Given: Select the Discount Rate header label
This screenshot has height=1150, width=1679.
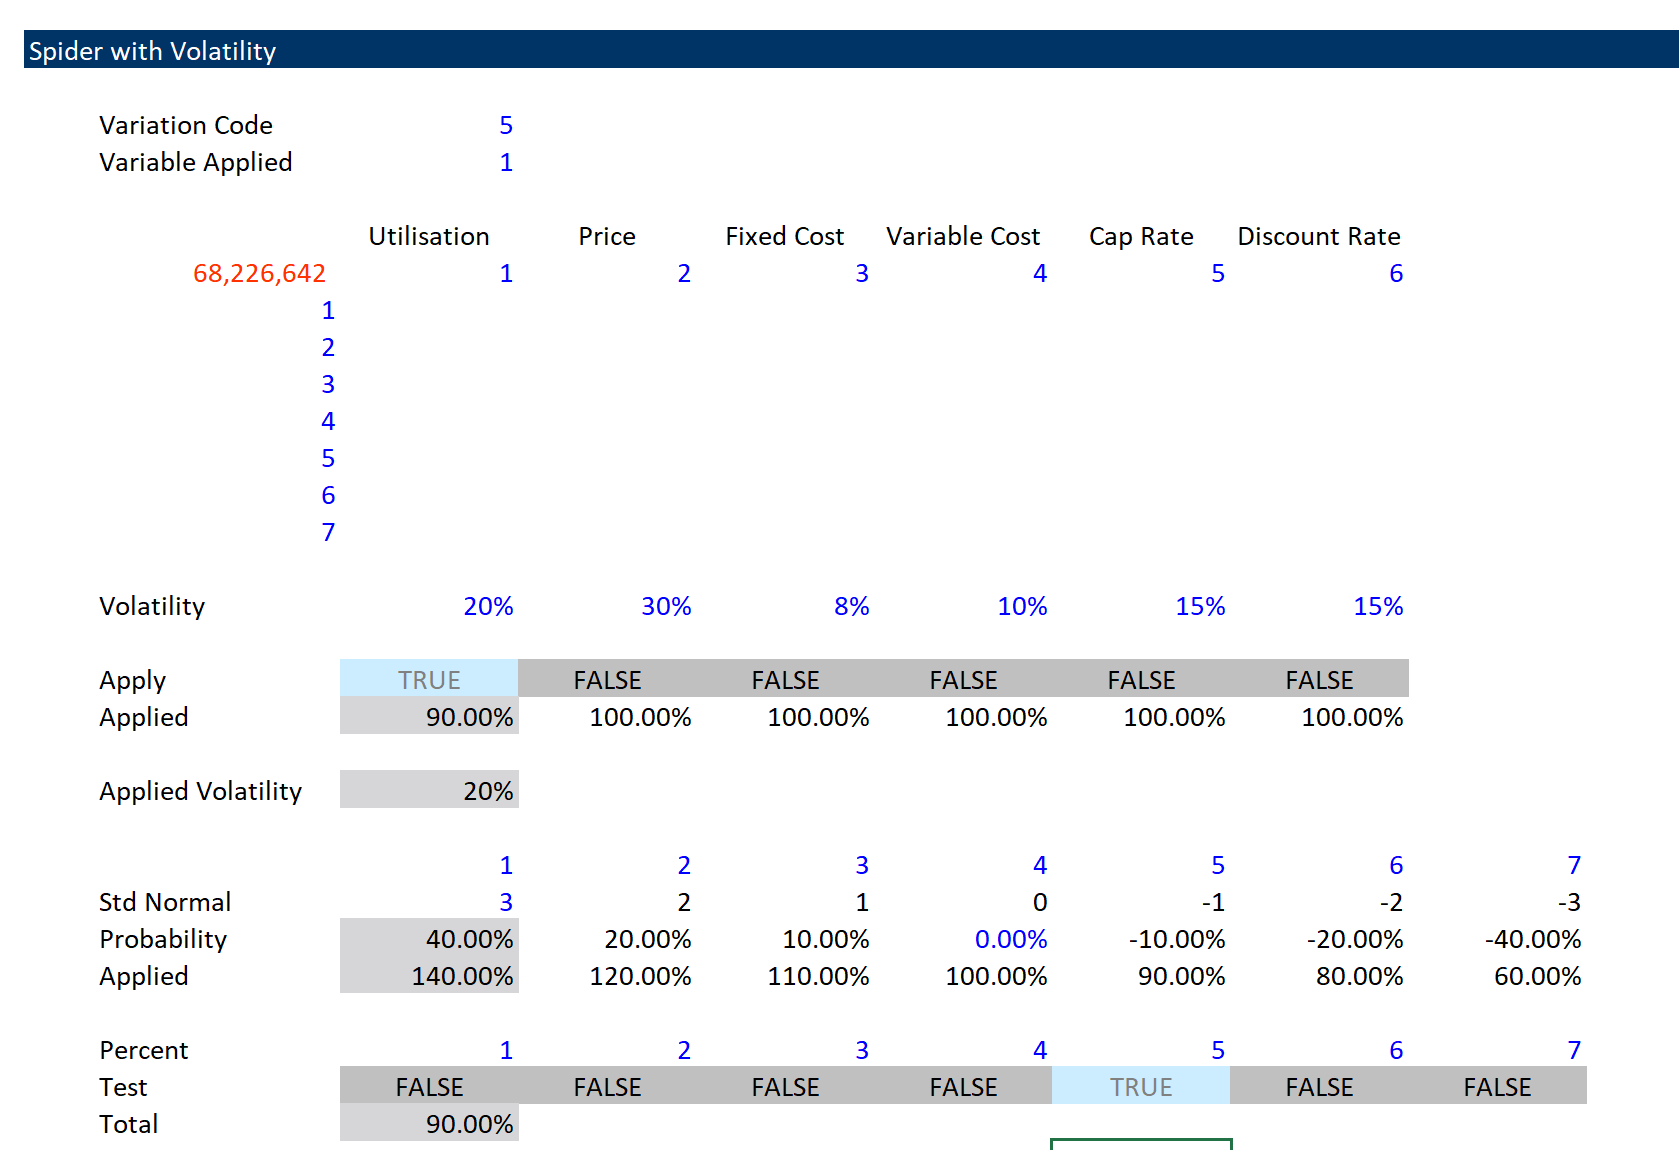Looking at the screenshot, I should pyautogui.click(x=1318, y=236).
